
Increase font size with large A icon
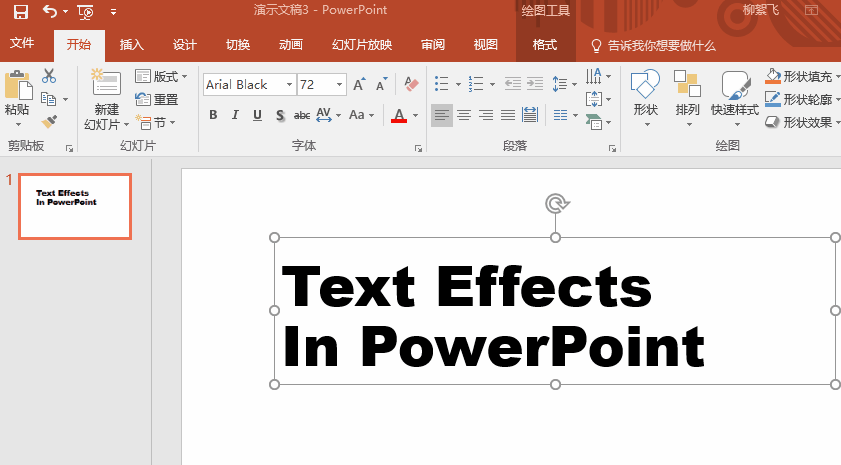coord(359,84)
